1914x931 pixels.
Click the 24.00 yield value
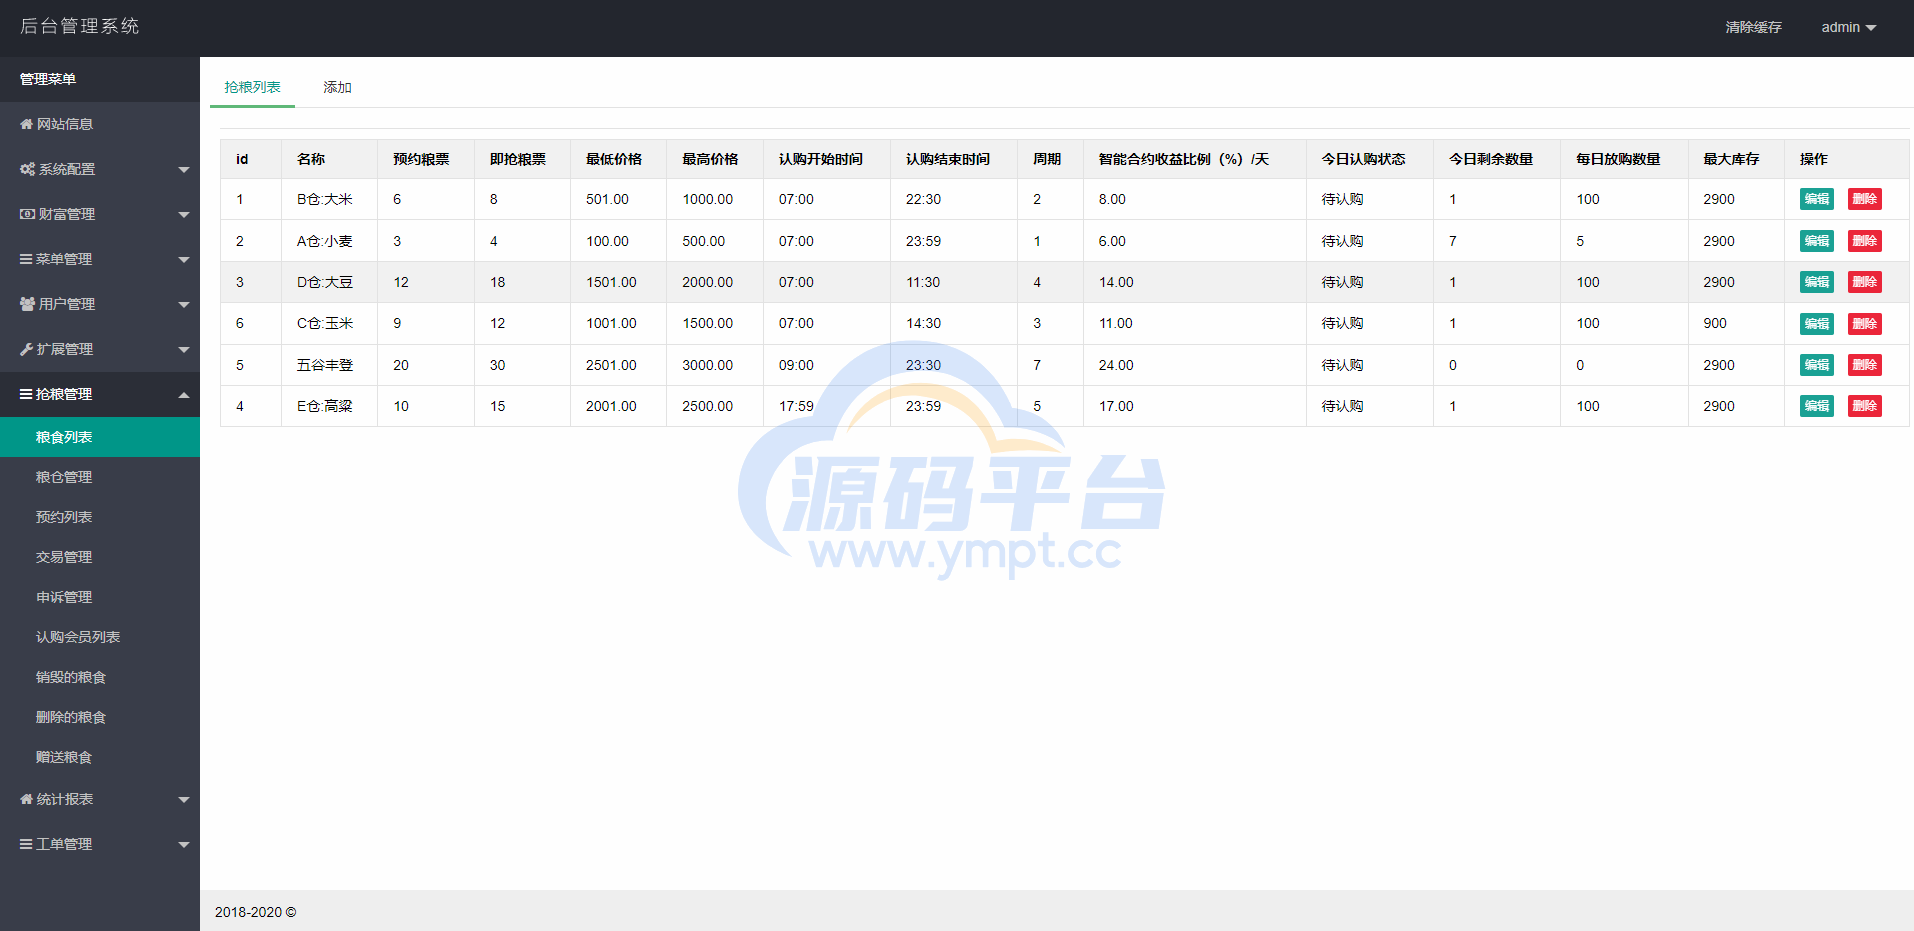click(x=1116, y=365)
